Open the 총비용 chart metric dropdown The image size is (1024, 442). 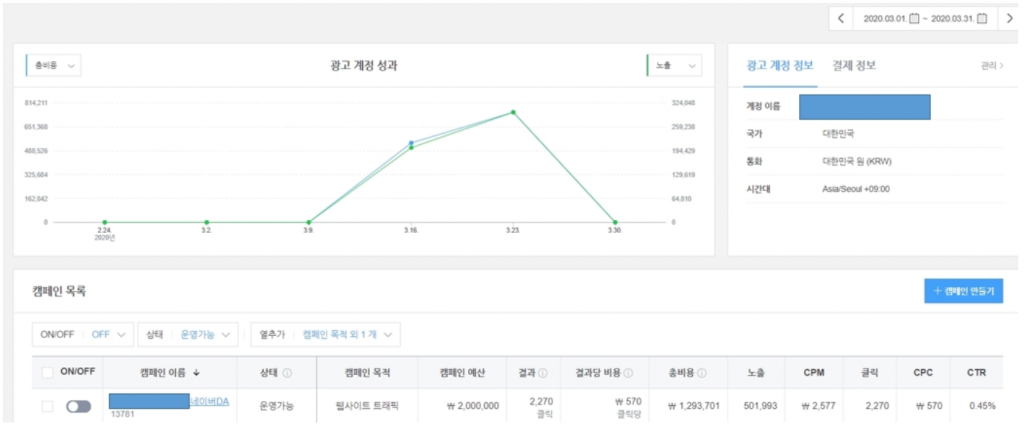pos(53,65)
